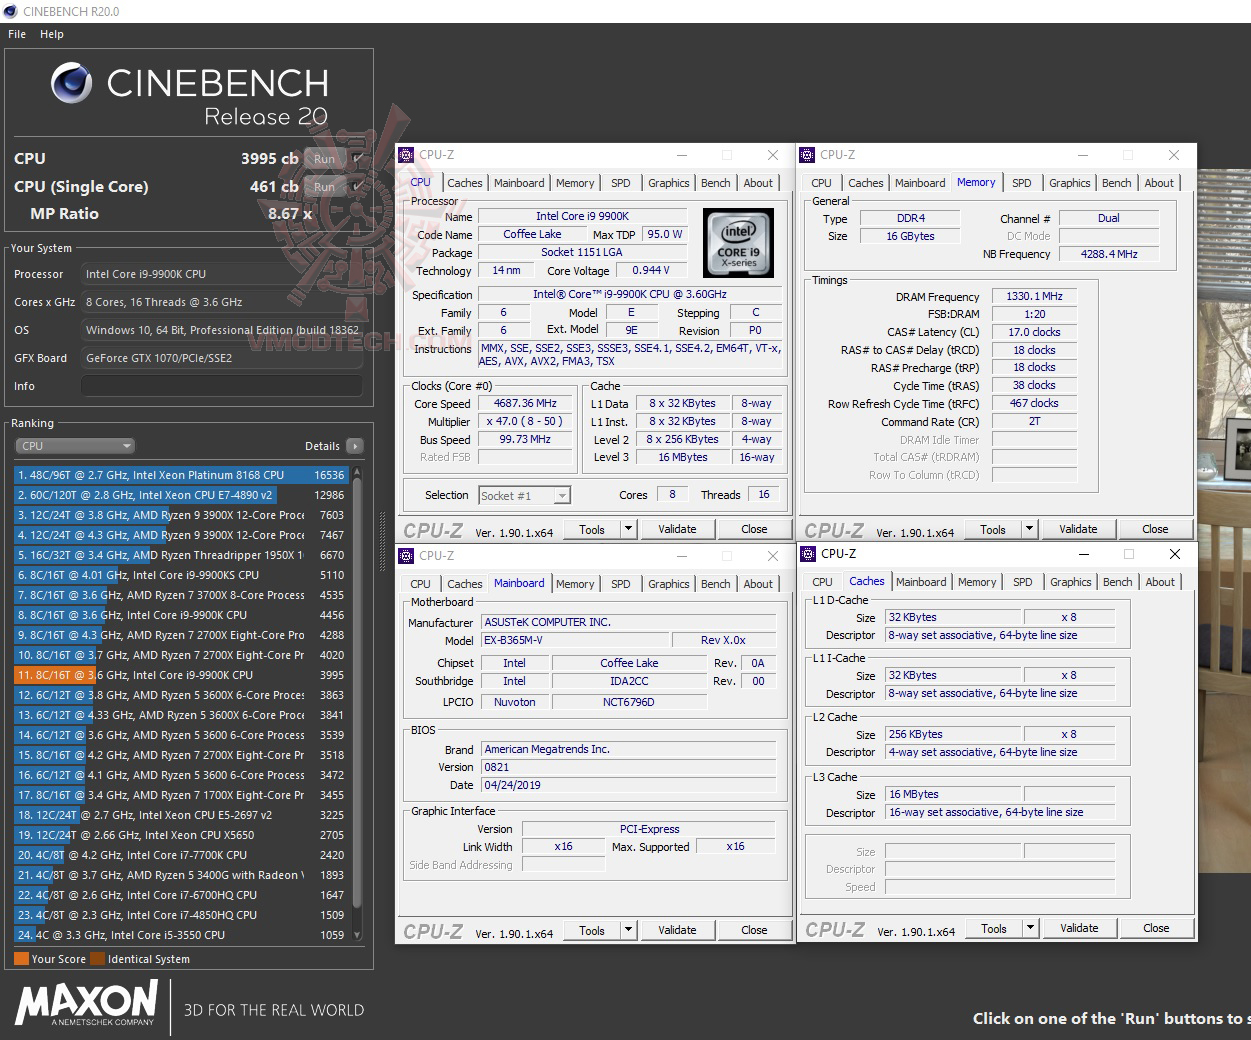
Task: Open Graphics tab in Mainboard window
Action: 668,584
